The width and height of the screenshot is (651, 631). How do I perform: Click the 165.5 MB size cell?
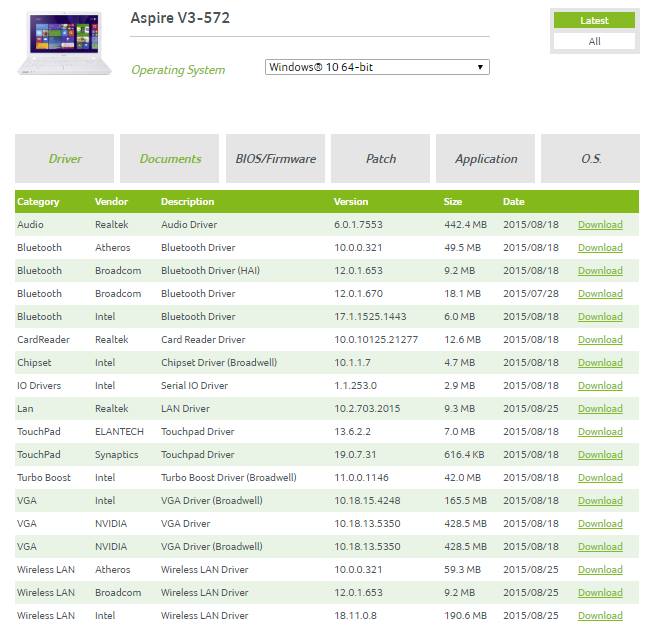coord(465,501)
